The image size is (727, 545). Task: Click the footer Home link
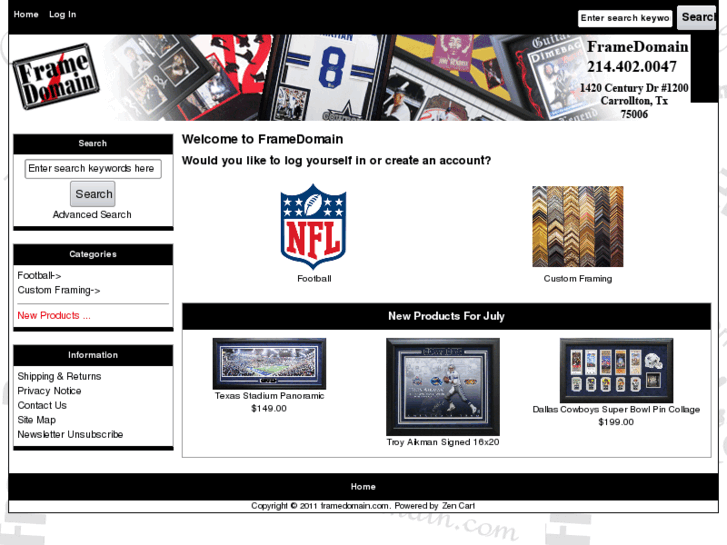[363, 487]
